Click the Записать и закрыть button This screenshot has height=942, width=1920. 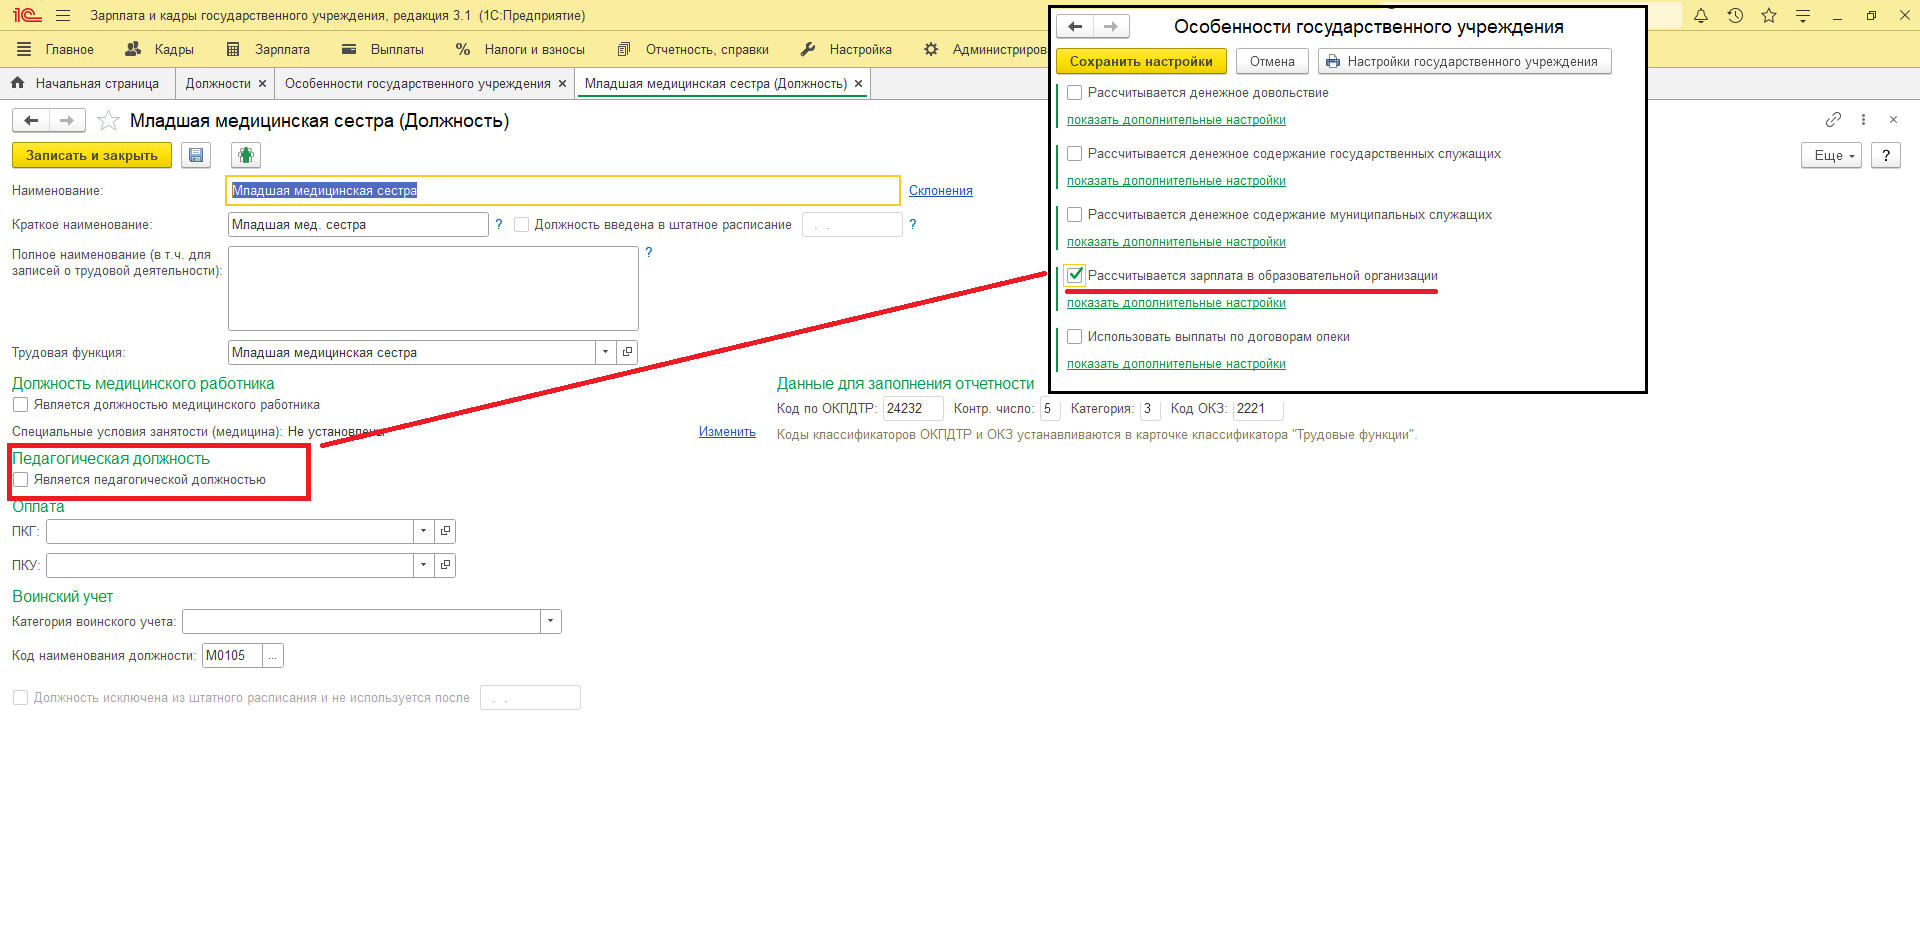(92, 155)
